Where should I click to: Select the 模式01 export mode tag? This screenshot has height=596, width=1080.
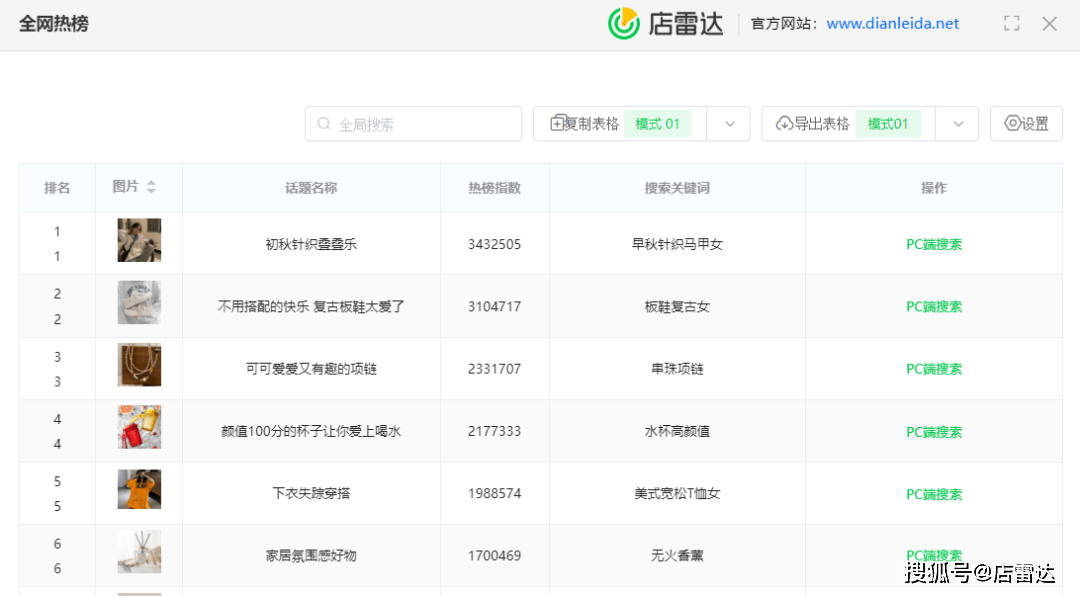point(887,124)
